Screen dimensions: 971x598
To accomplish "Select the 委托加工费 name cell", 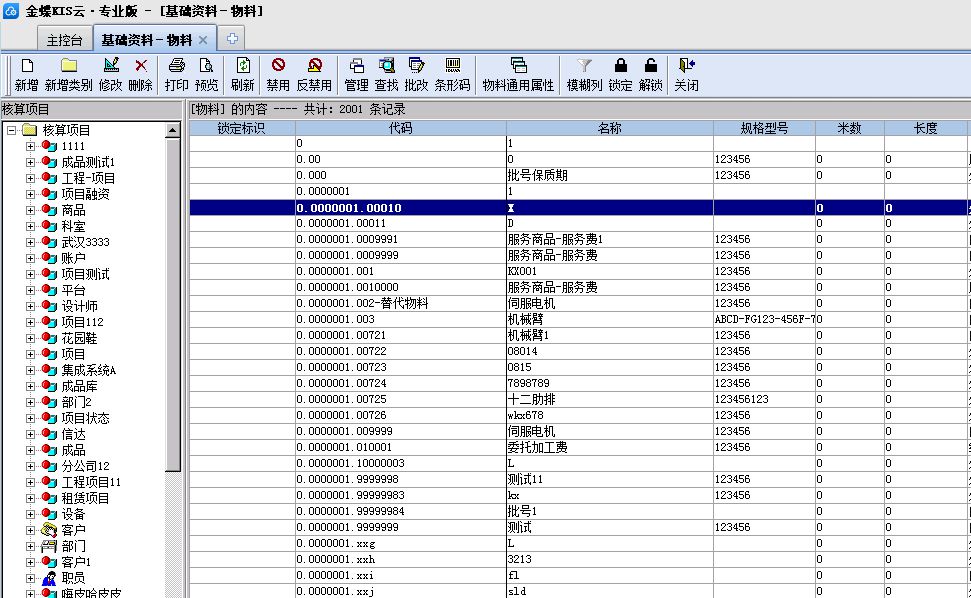I will pos(609,448).
